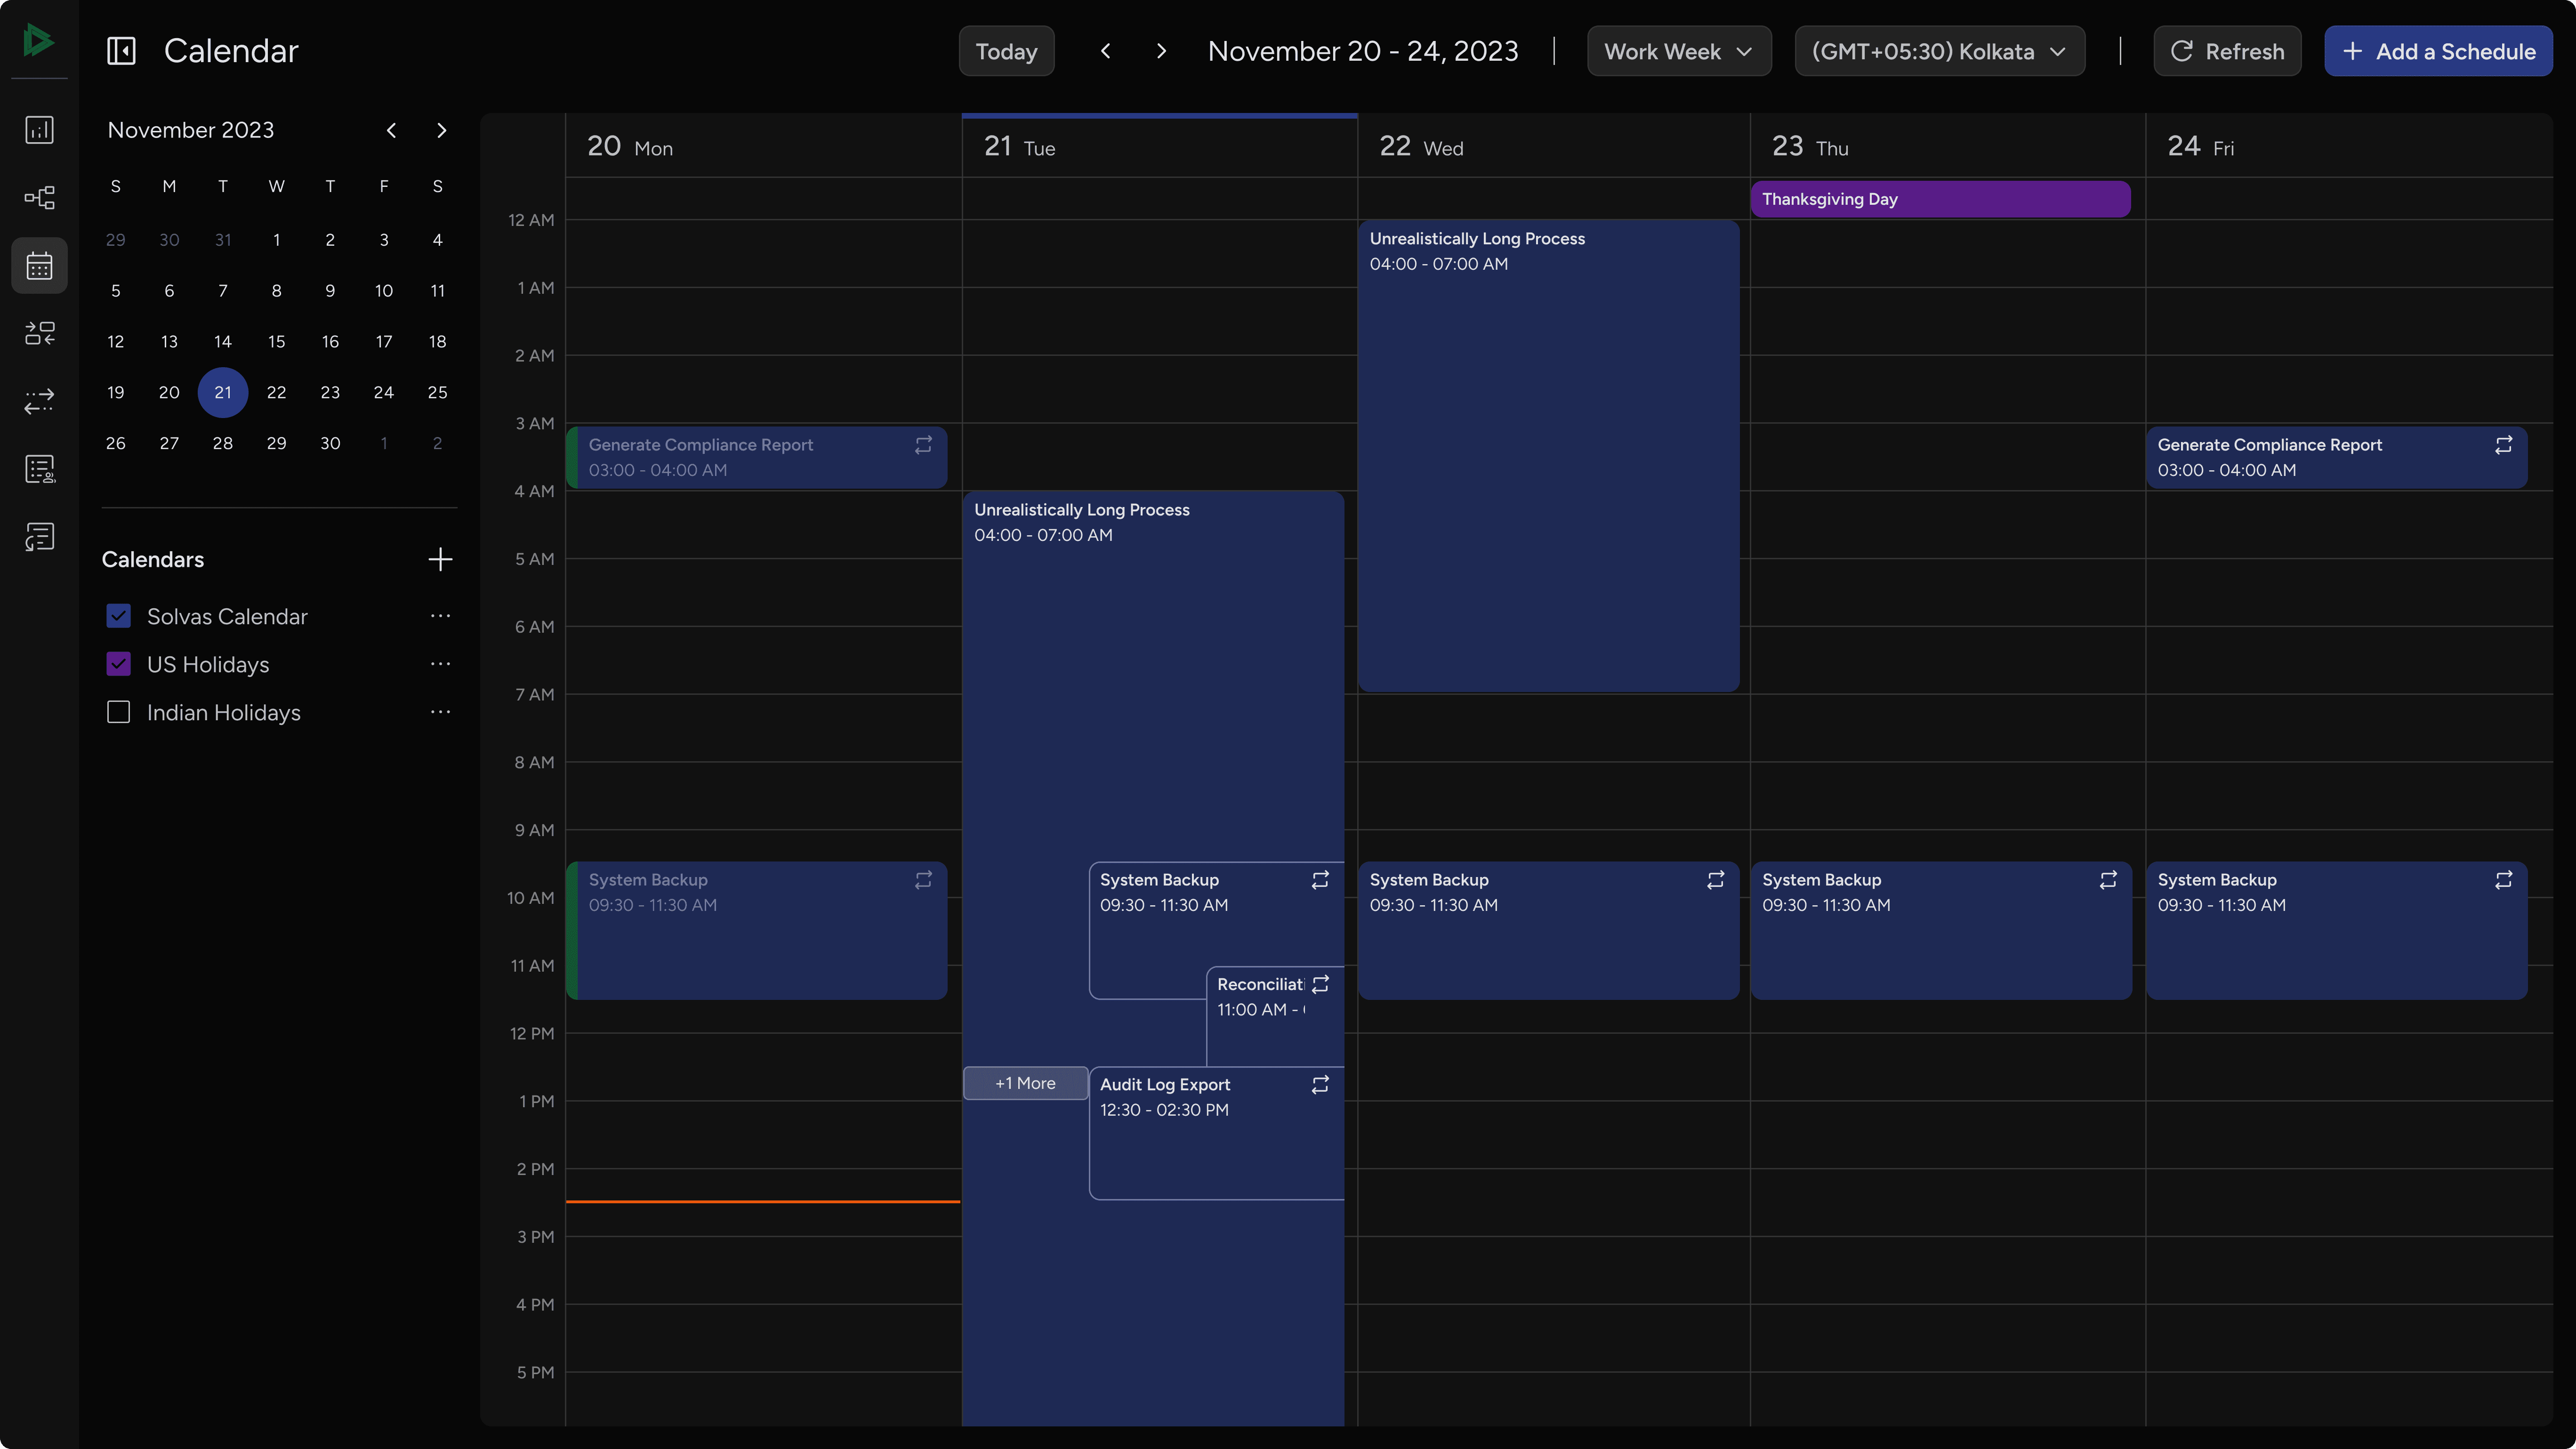
Task: Select the Calendar icon in the sidebar
Action: pos(39,265)
